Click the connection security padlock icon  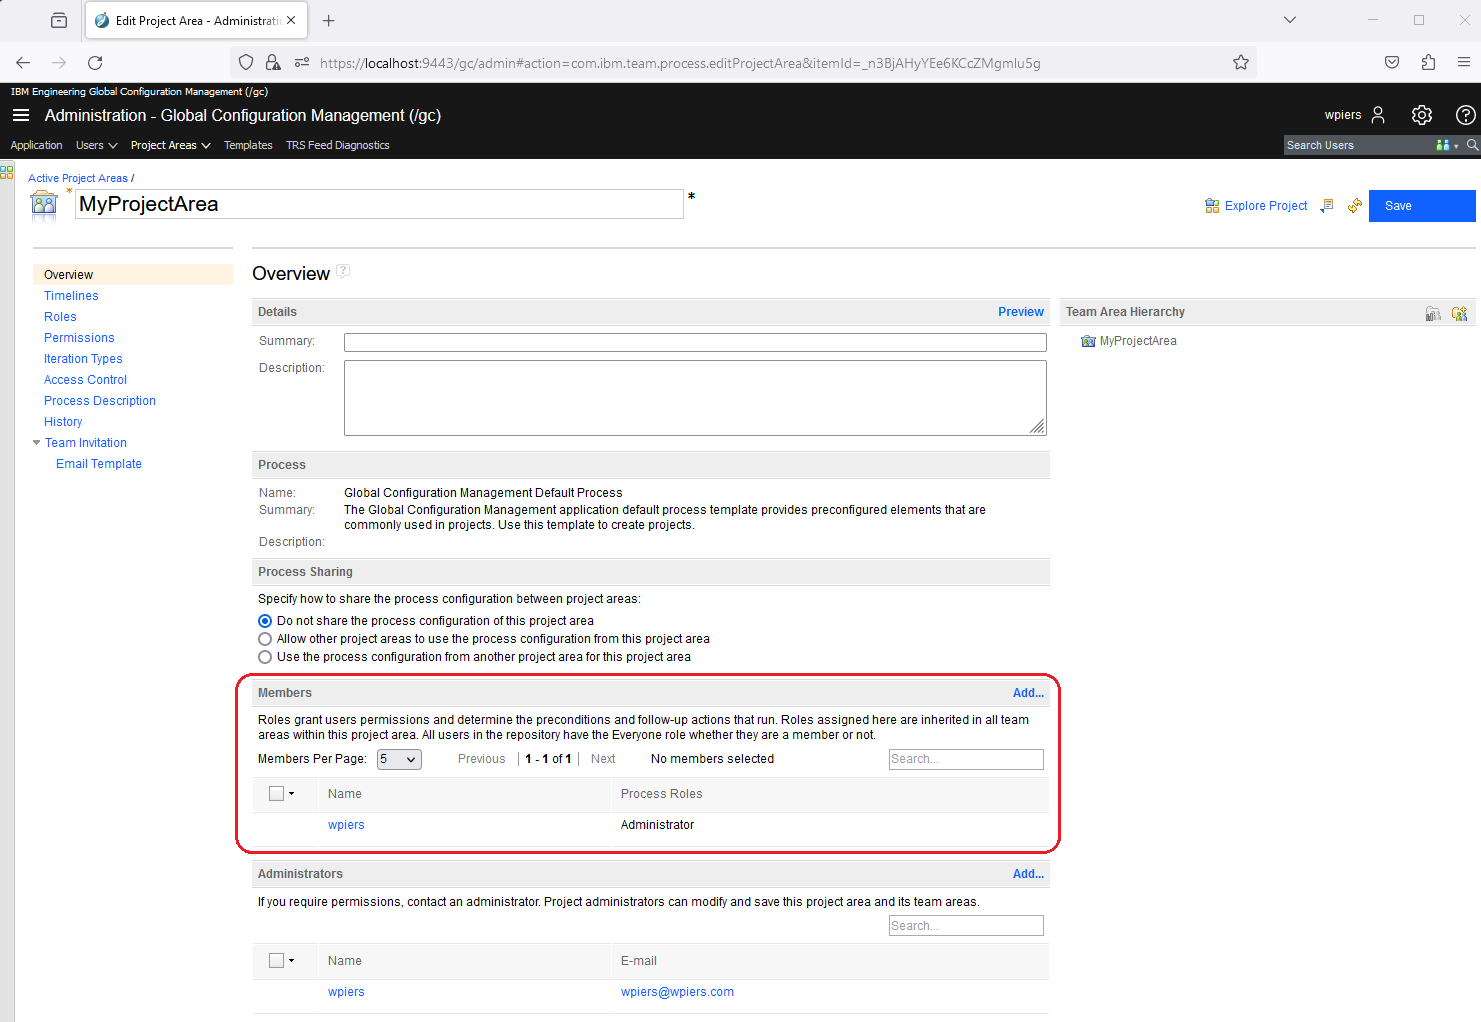tap(273, 62)
